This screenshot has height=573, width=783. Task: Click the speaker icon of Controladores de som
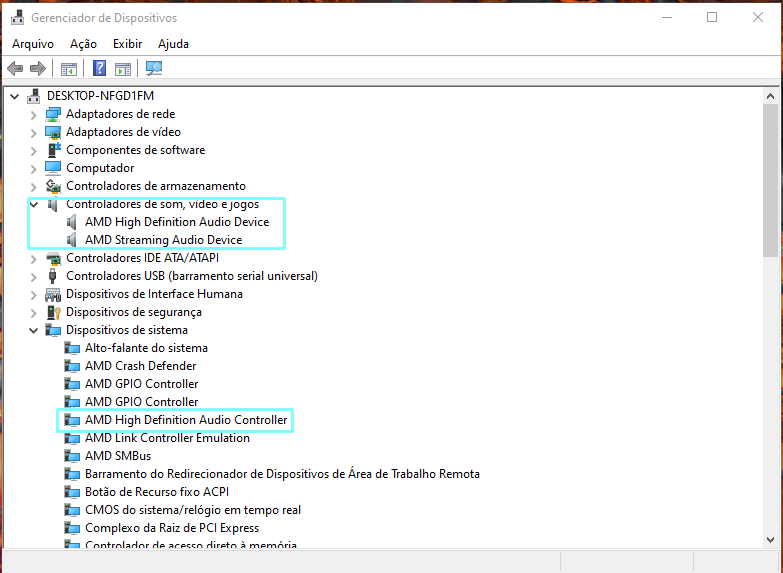(53, 205)
